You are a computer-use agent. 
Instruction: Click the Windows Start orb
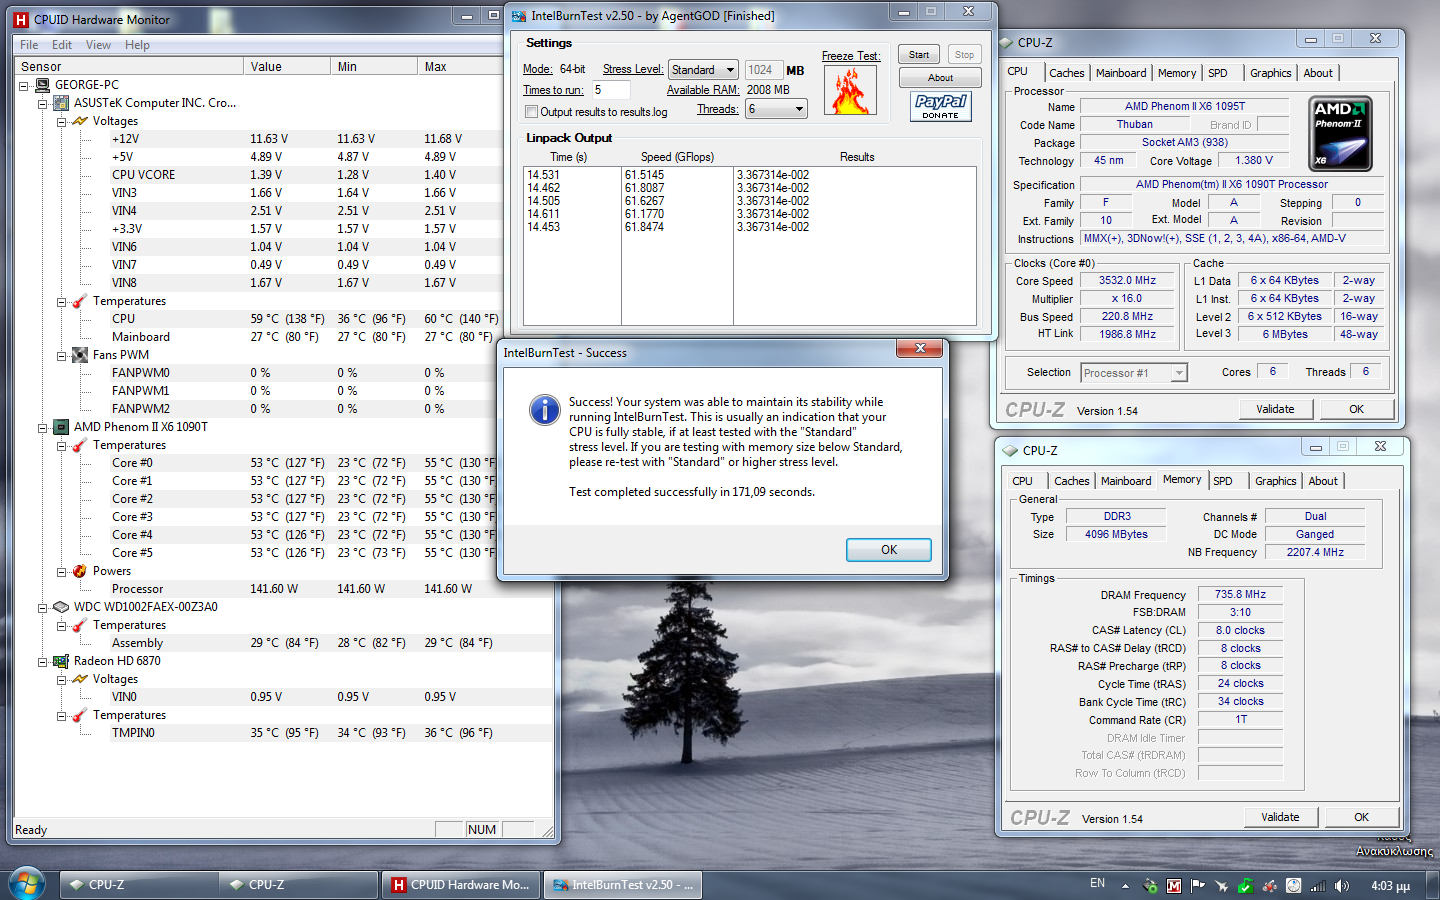click(x=27, y=884)
